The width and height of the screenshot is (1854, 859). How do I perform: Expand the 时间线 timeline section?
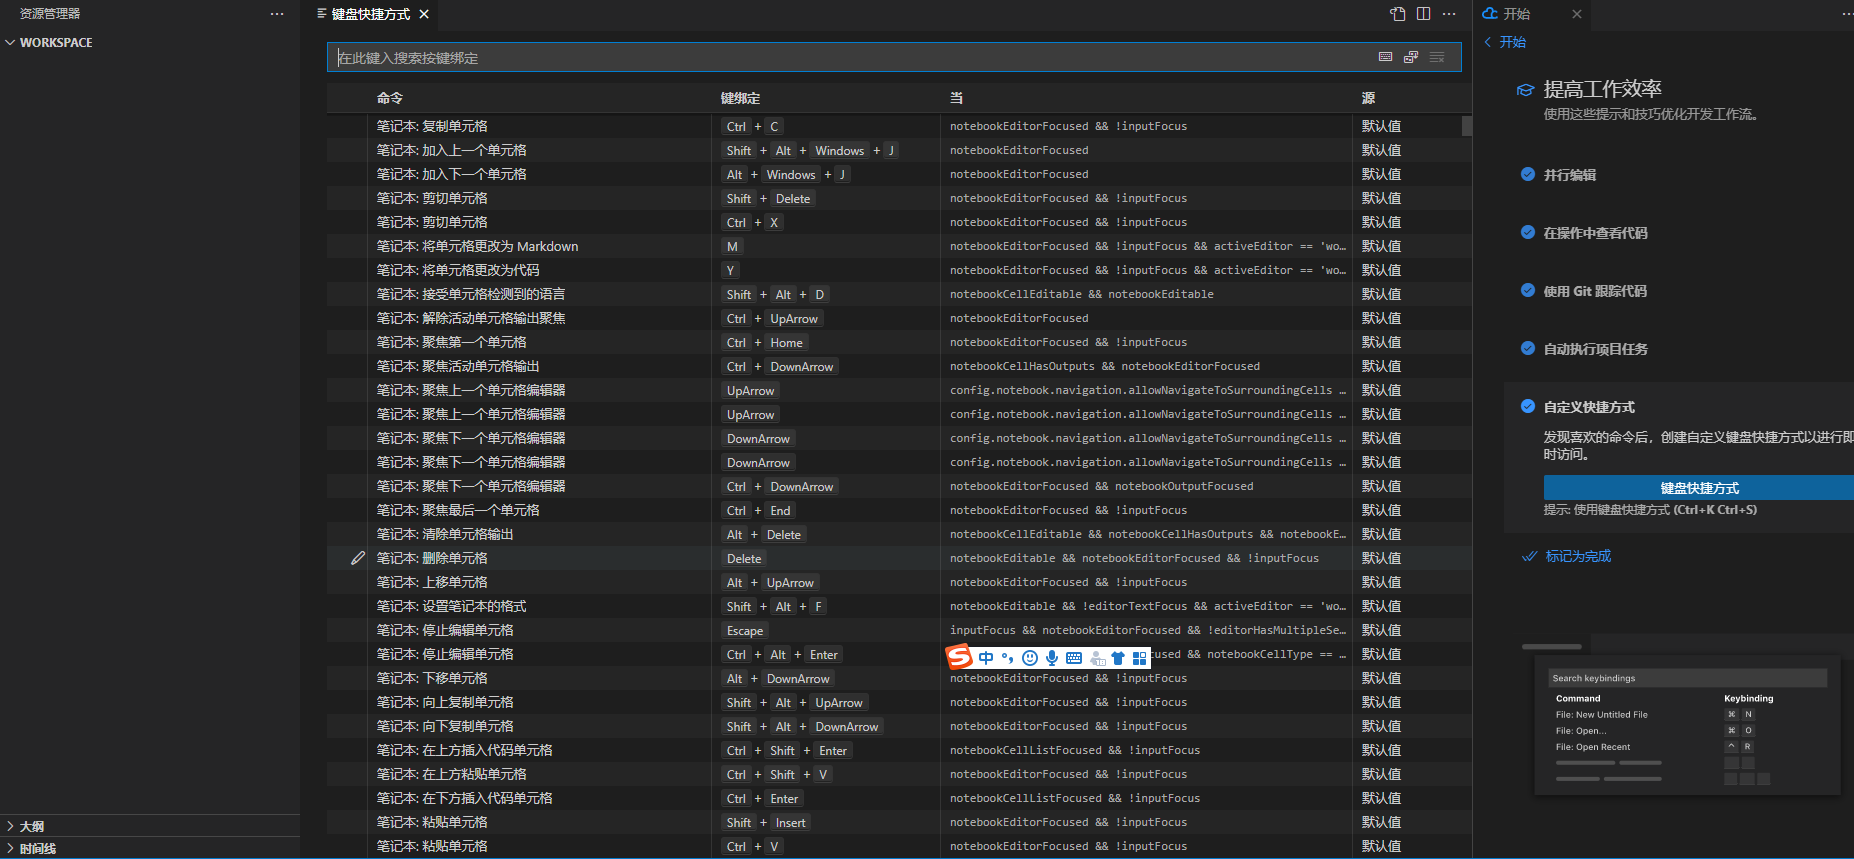coord(150,848)
